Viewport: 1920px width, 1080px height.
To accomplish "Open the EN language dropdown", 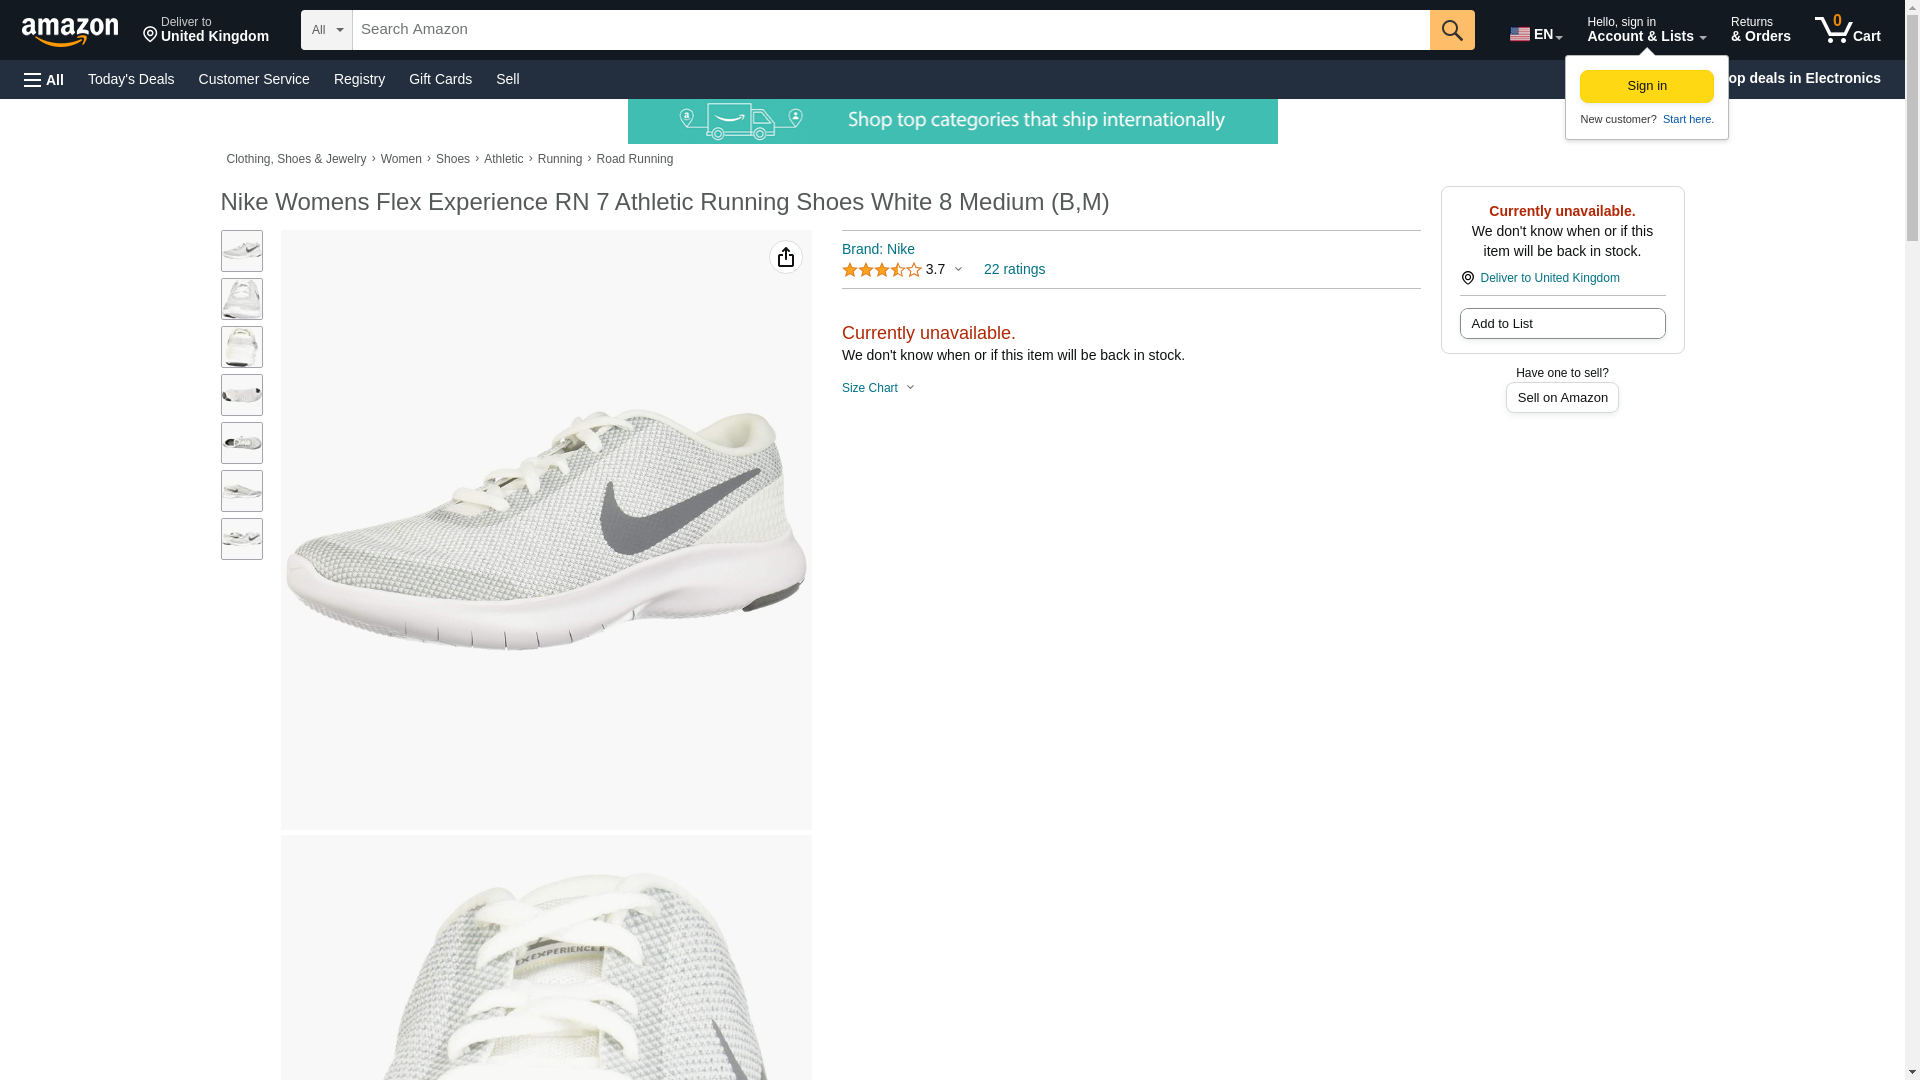I will pos(1535,34).
